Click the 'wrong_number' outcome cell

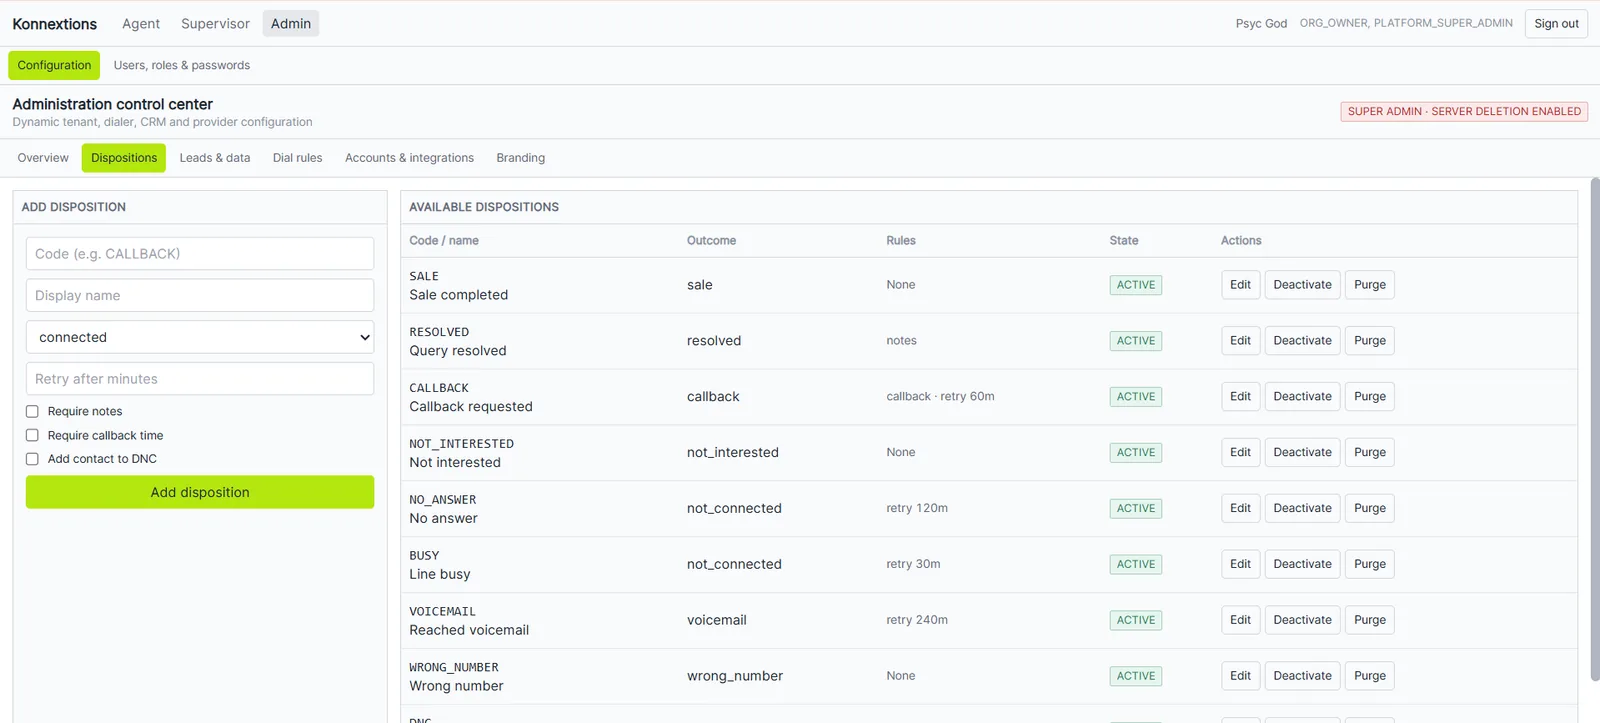(735, 676)
